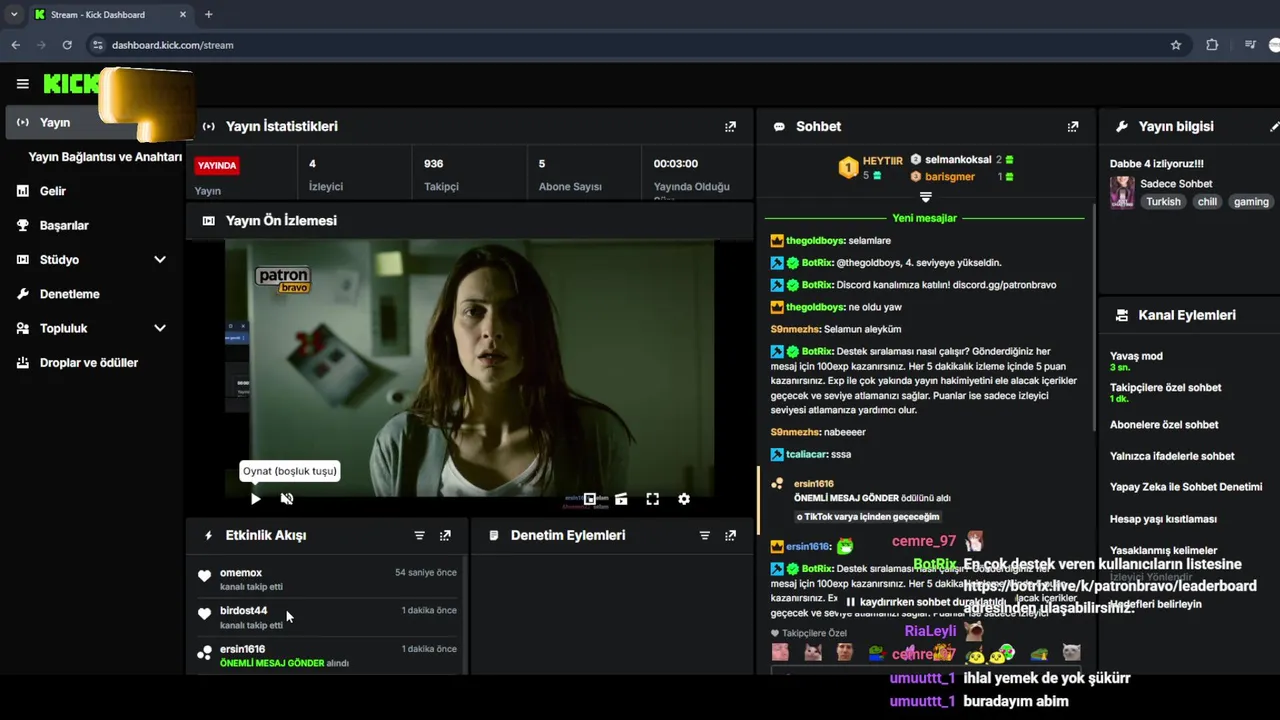Screen dimensions: 1280x720
Task: Open Yasaklanmış kelimeler setting
Action: tap(1163, 550)
